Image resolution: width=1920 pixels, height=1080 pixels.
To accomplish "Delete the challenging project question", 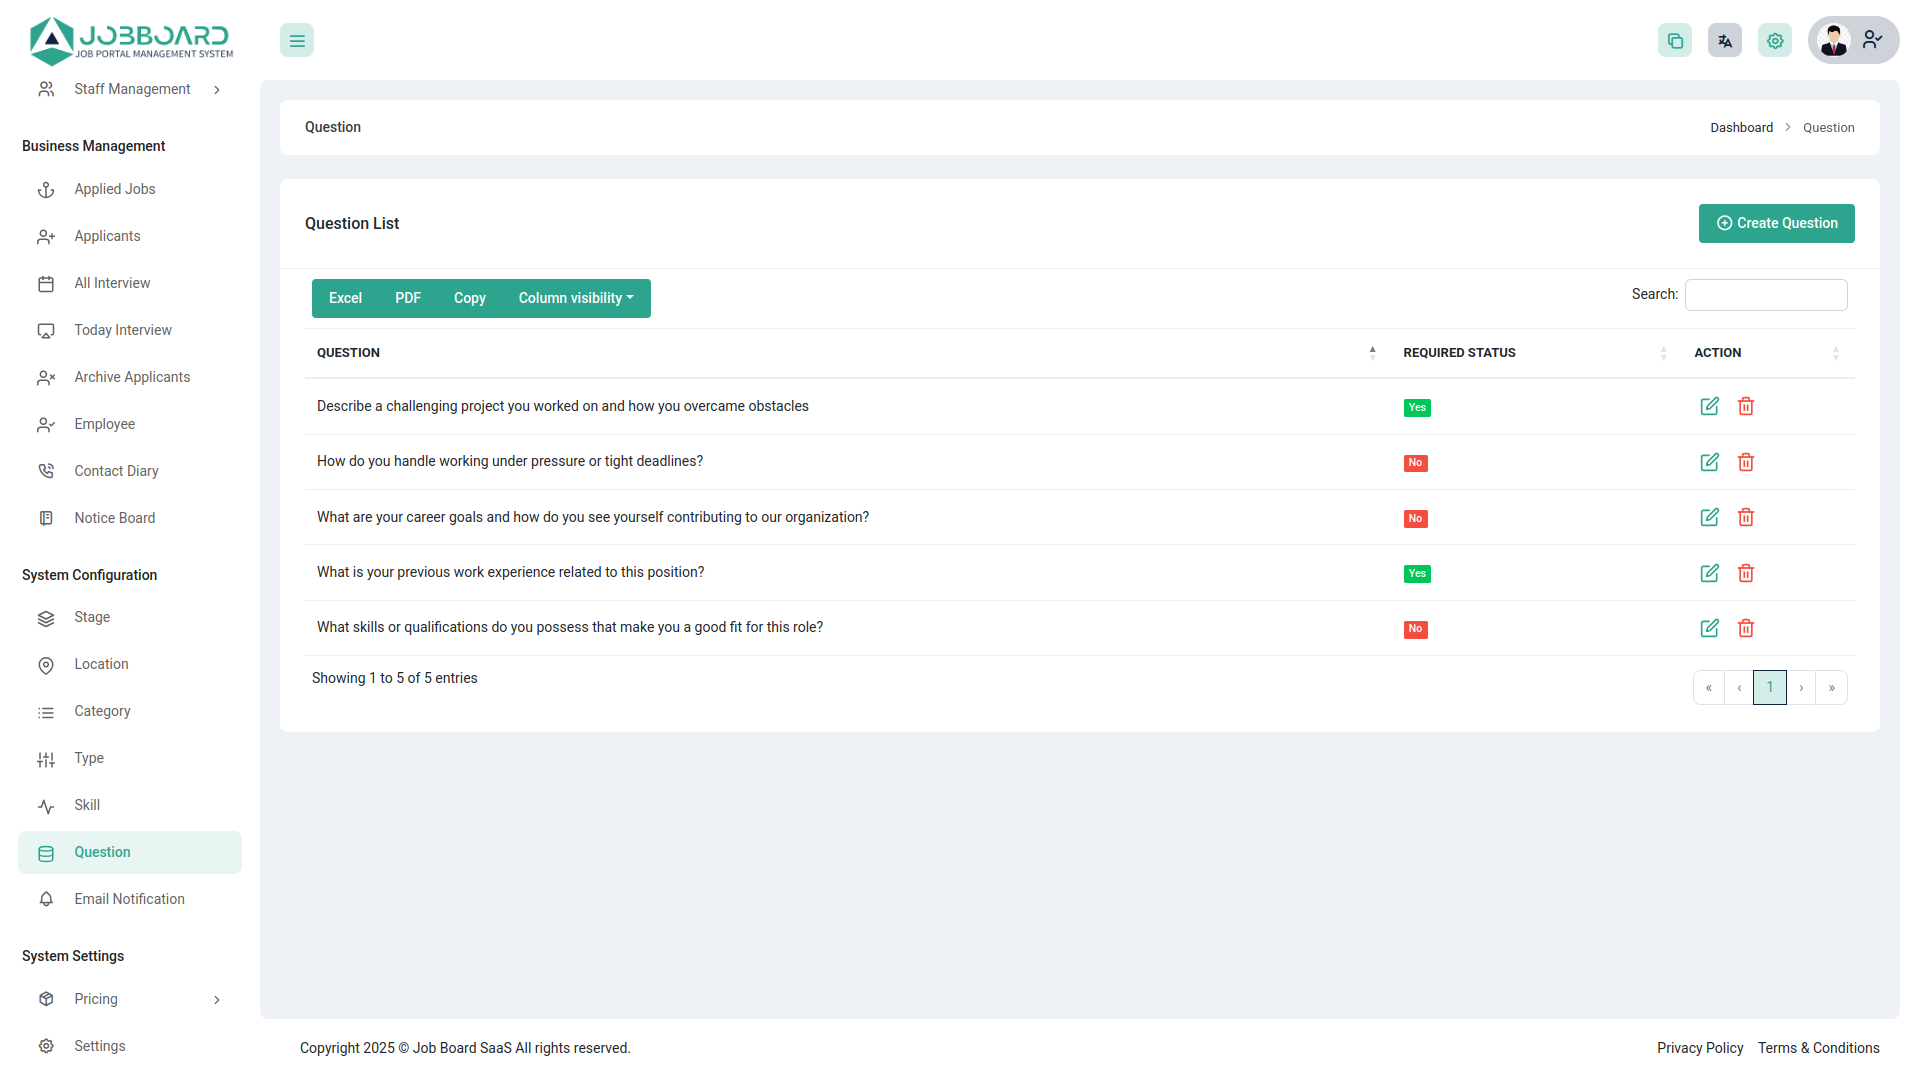I will [1746, 406].
